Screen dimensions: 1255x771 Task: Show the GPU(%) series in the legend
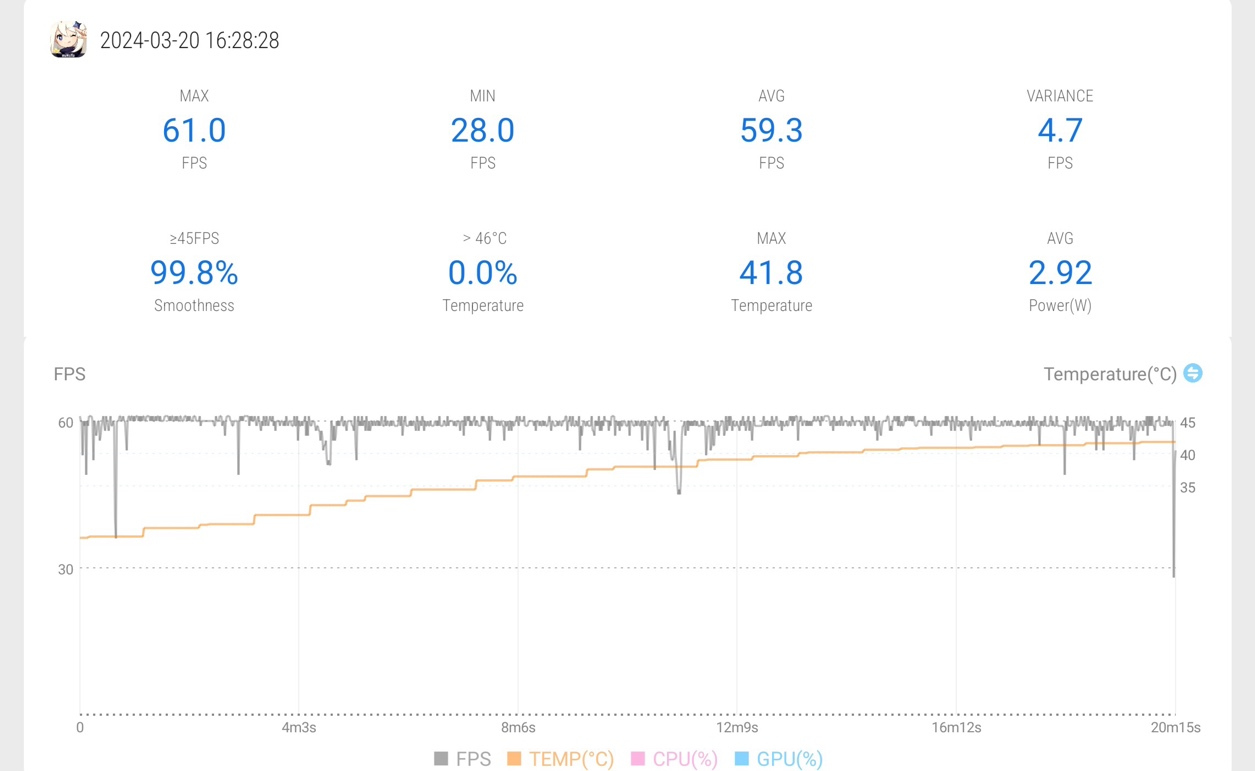pos(778,759)
